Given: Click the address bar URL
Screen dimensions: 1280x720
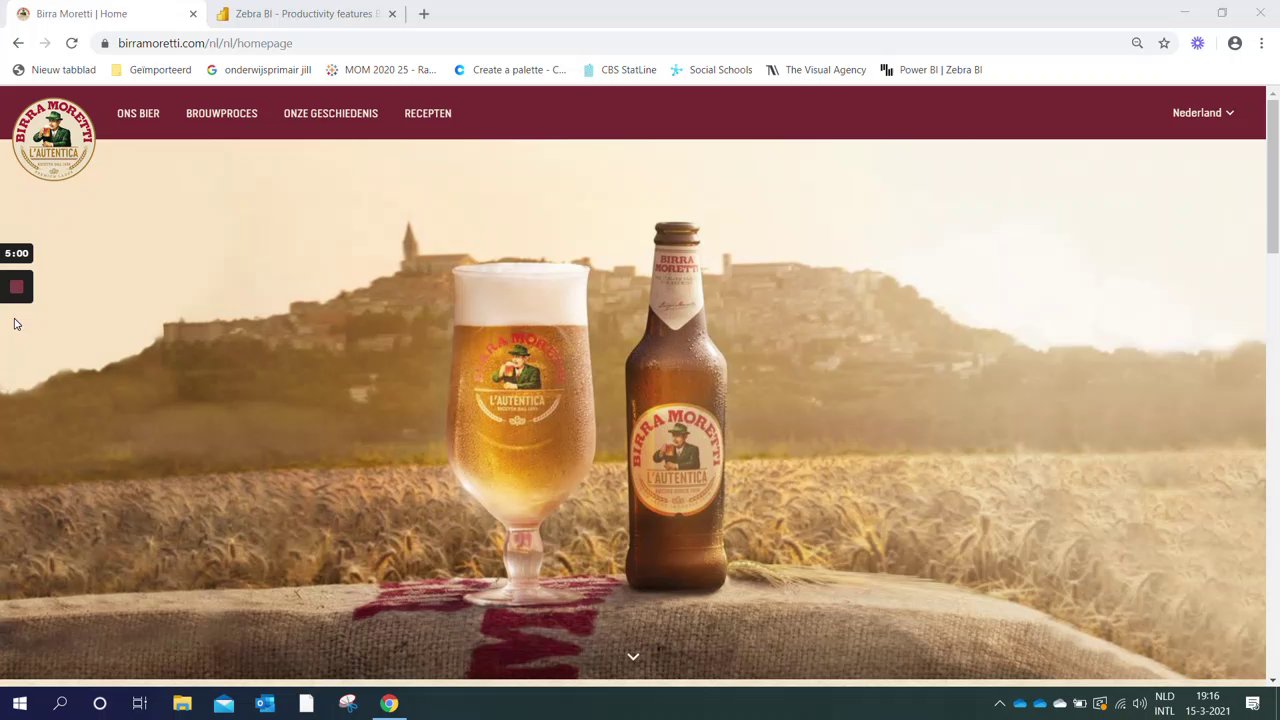Looking at the screenshot, I should coord(205,43).
